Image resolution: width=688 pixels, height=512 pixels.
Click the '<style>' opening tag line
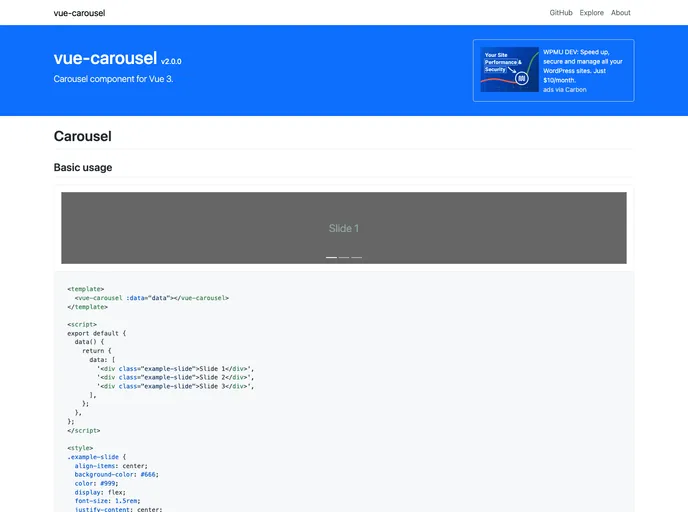(80, 448)
